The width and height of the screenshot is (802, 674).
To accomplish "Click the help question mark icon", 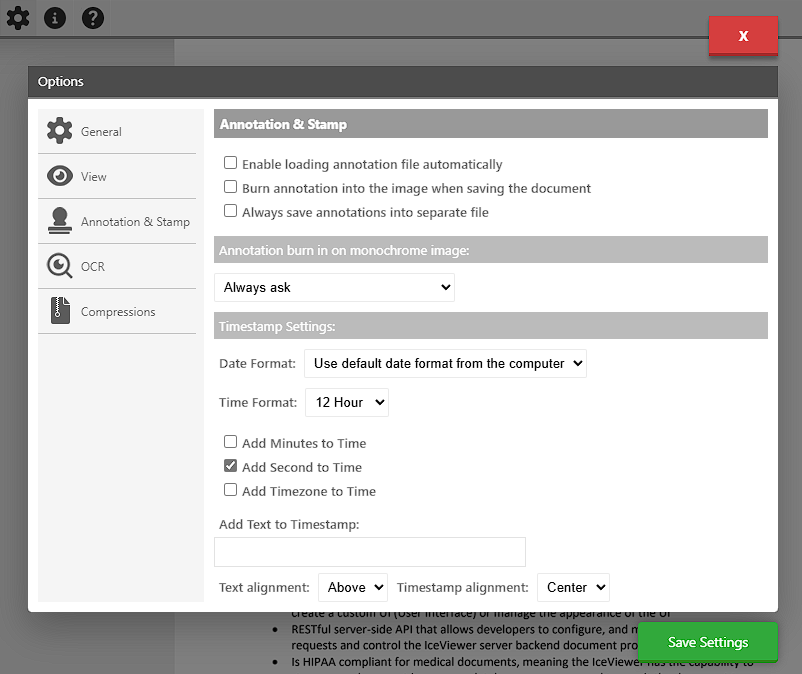I will (93, 17).
